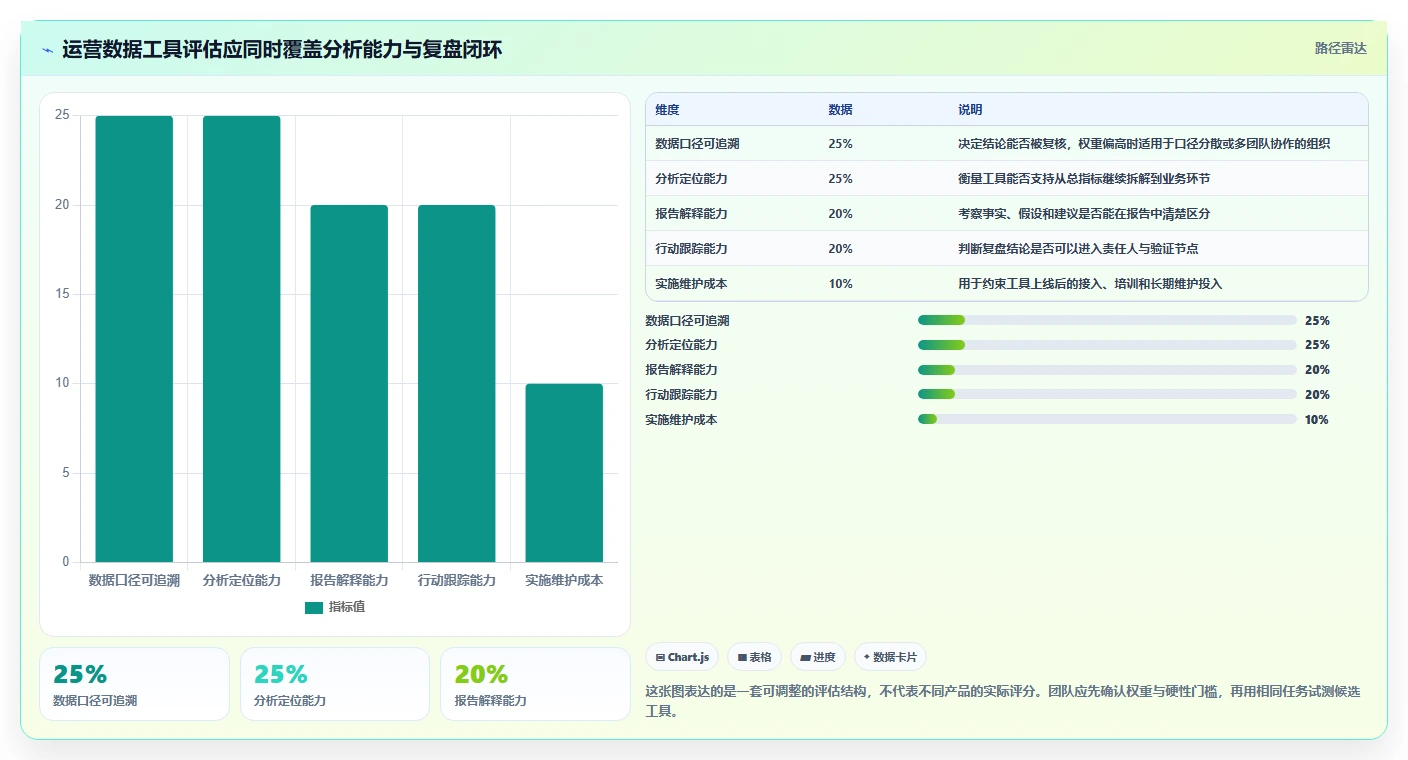
Task: Click the lightning icon beside the title
Action: tap(48, 50)
